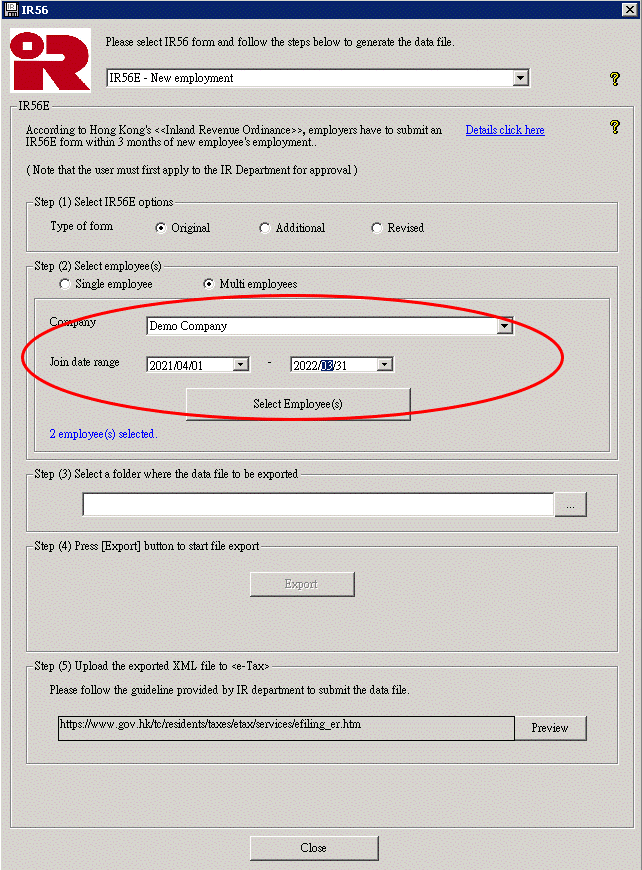The width and height of the screenshot is (642, 870).
Task: Click the top help question mark icon
Action: click(615, 79)
